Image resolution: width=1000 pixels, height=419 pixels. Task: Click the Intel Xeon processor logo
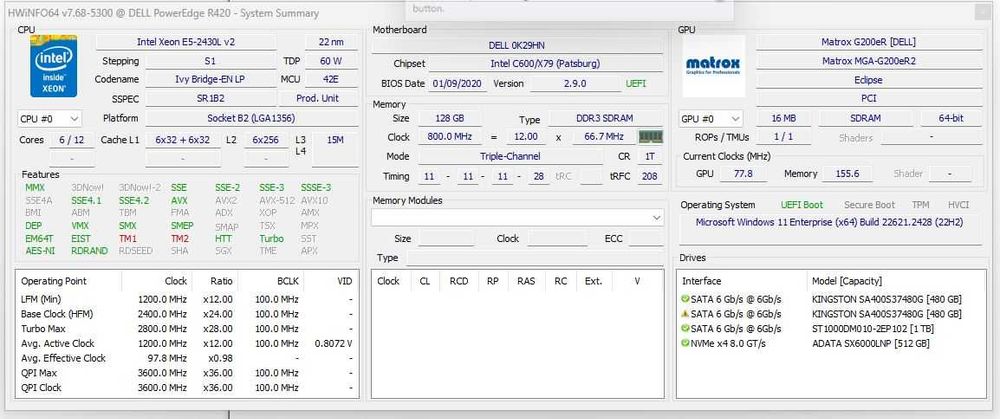click(54, 66)
